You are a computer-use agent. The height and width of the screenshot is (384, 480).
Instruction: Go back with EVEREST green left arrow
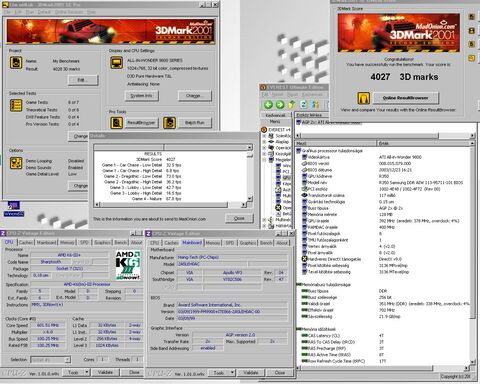point(268,105)
